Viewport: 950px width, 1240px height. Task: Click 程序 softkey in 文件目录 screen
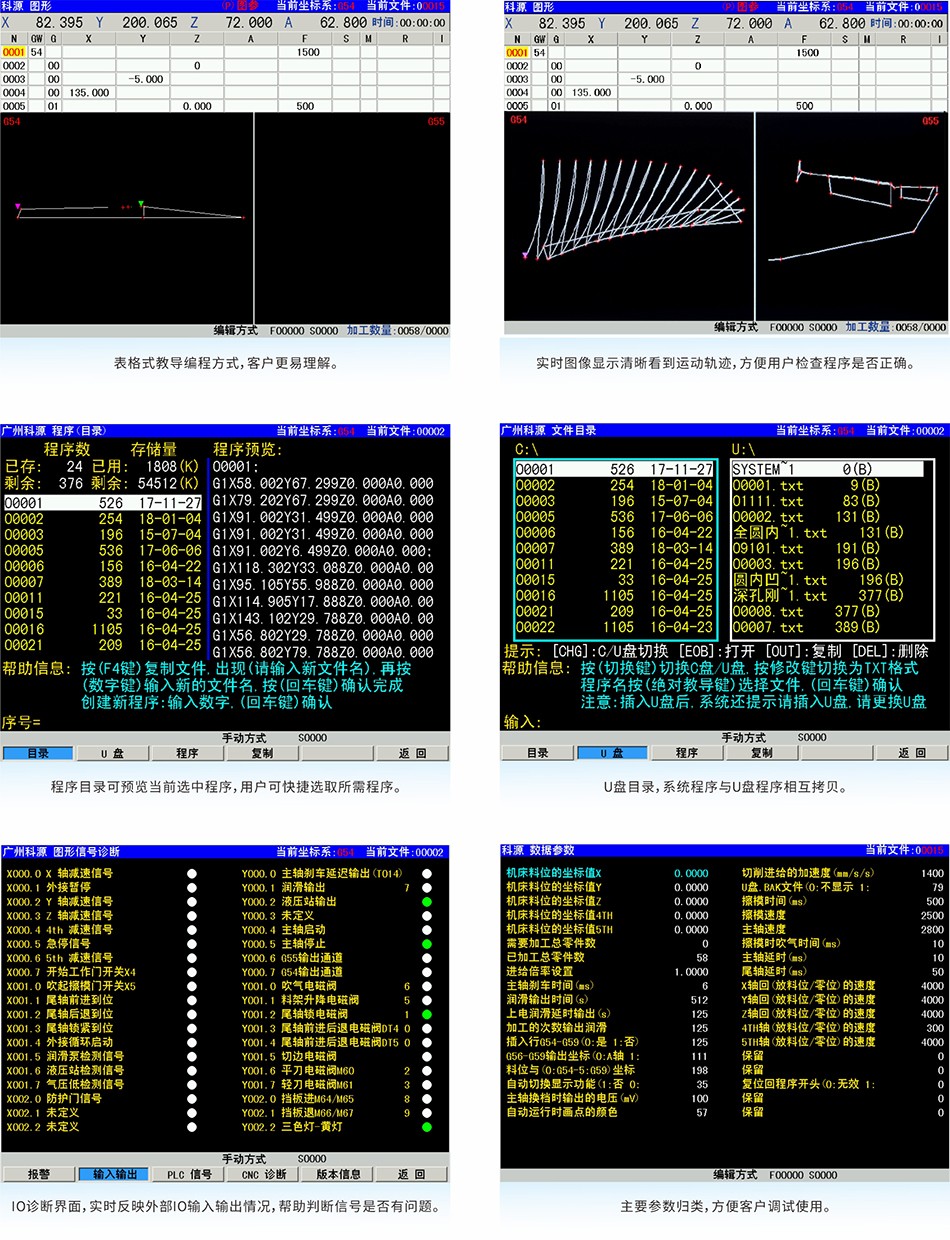click(687, 753)
